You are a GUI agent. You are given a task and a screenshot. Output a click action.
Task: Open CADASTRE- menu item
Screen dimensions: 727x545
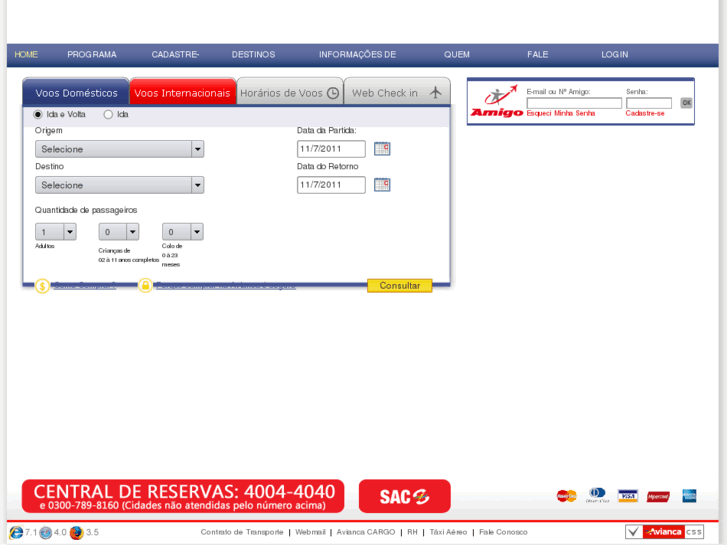coord(175,55)
